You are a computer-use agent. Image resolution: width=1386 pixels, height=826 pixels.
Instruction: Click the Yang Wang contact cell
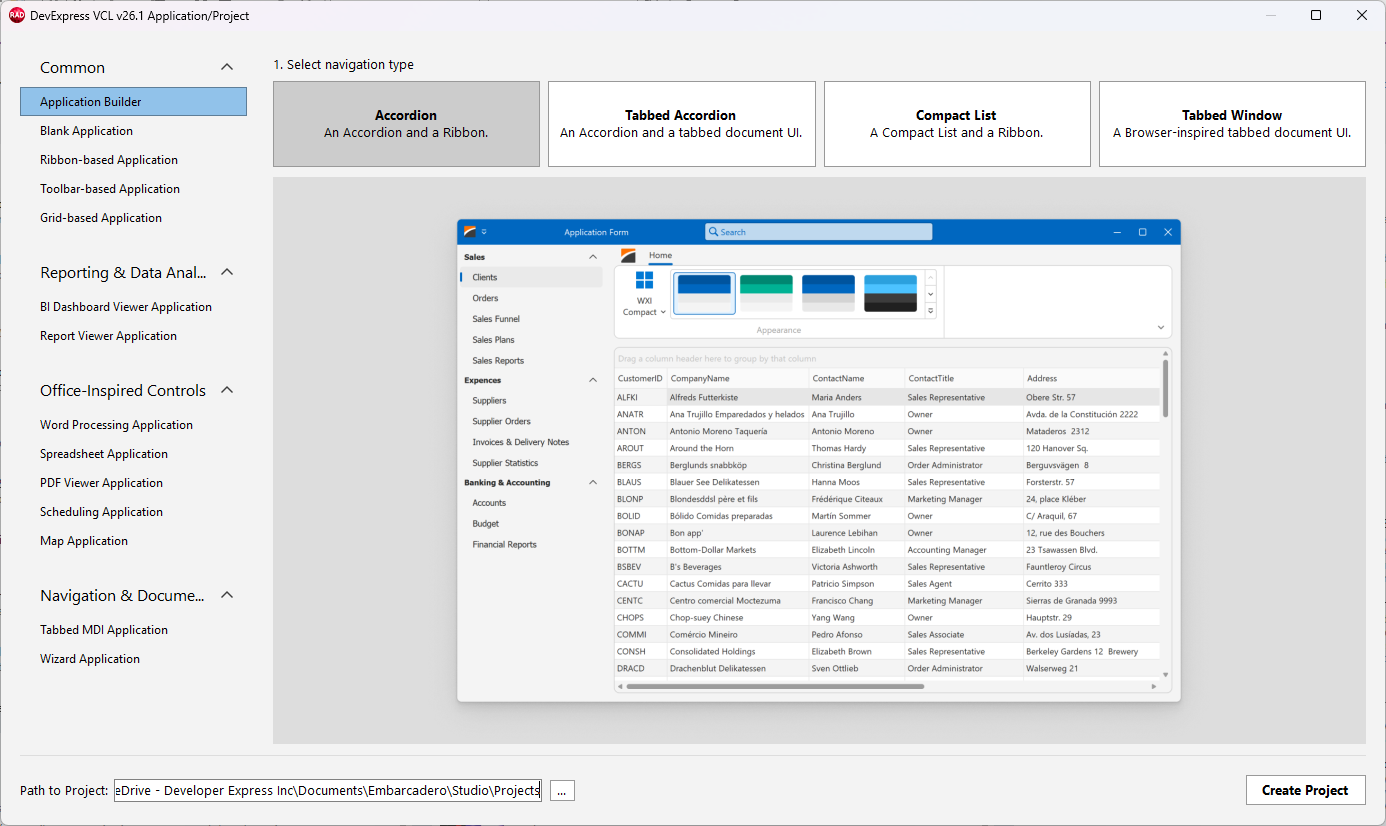(x=856, y=617)
